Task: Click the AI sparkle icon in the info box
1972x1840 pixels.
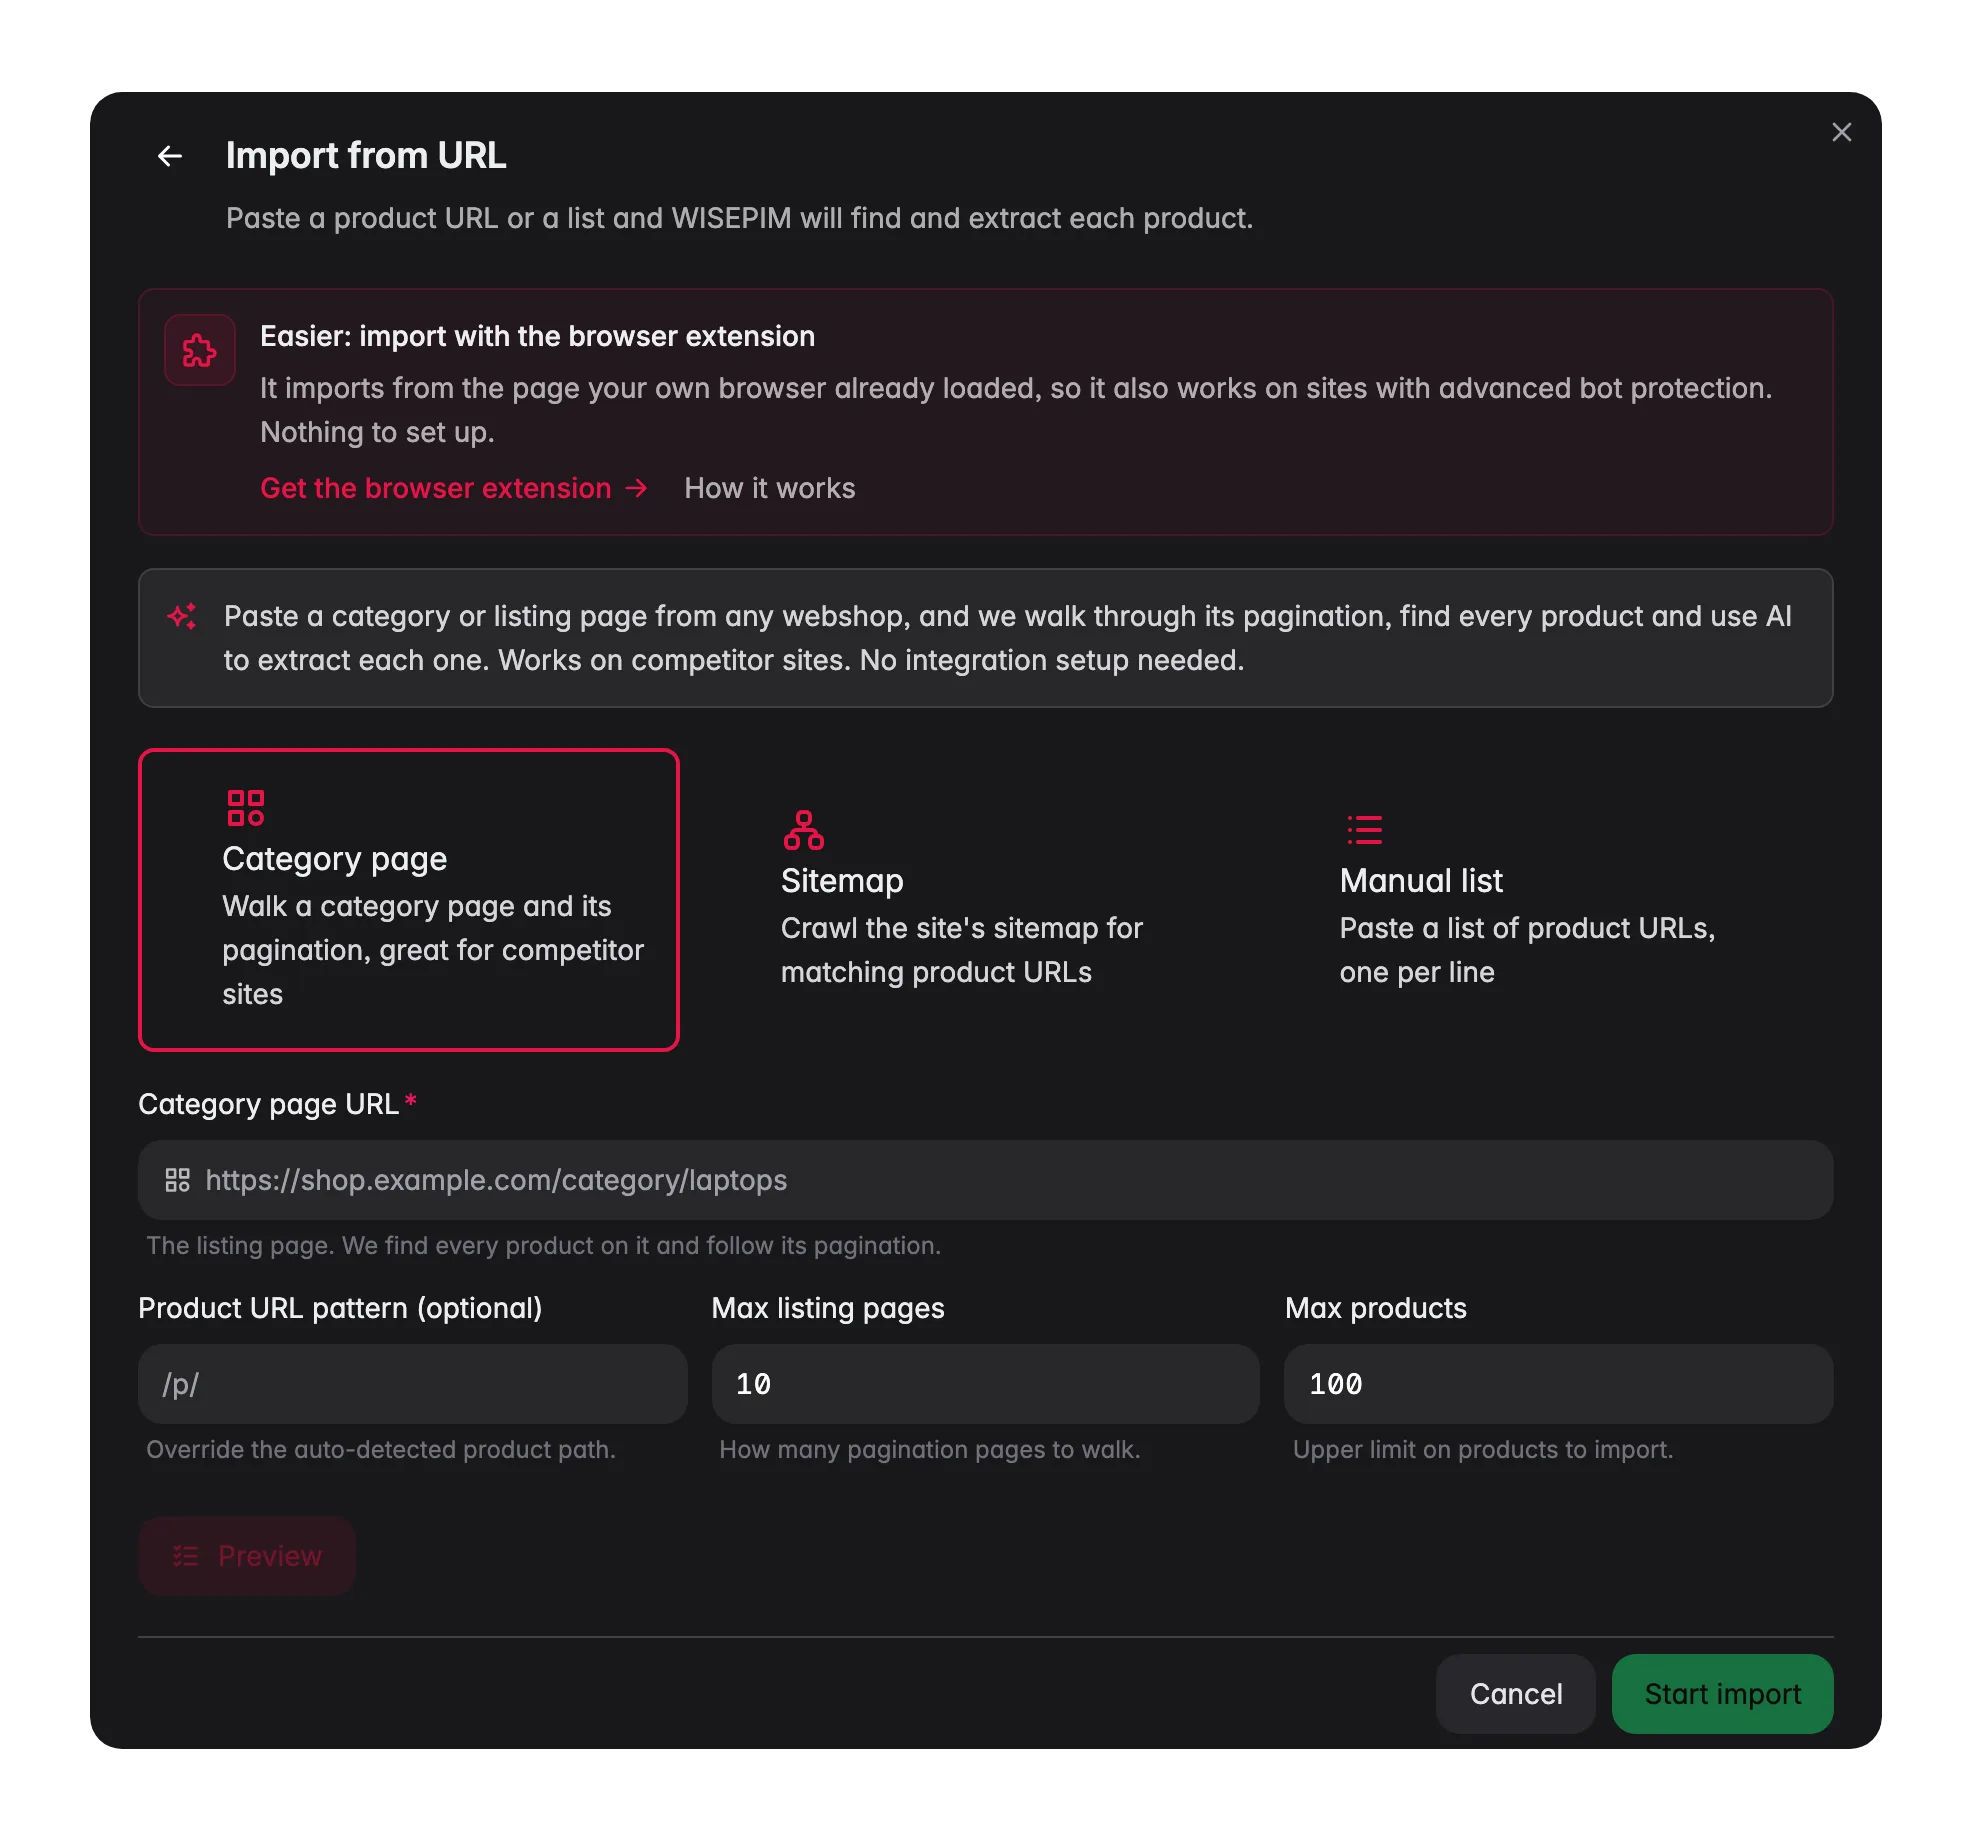Action: coord(182,616)
